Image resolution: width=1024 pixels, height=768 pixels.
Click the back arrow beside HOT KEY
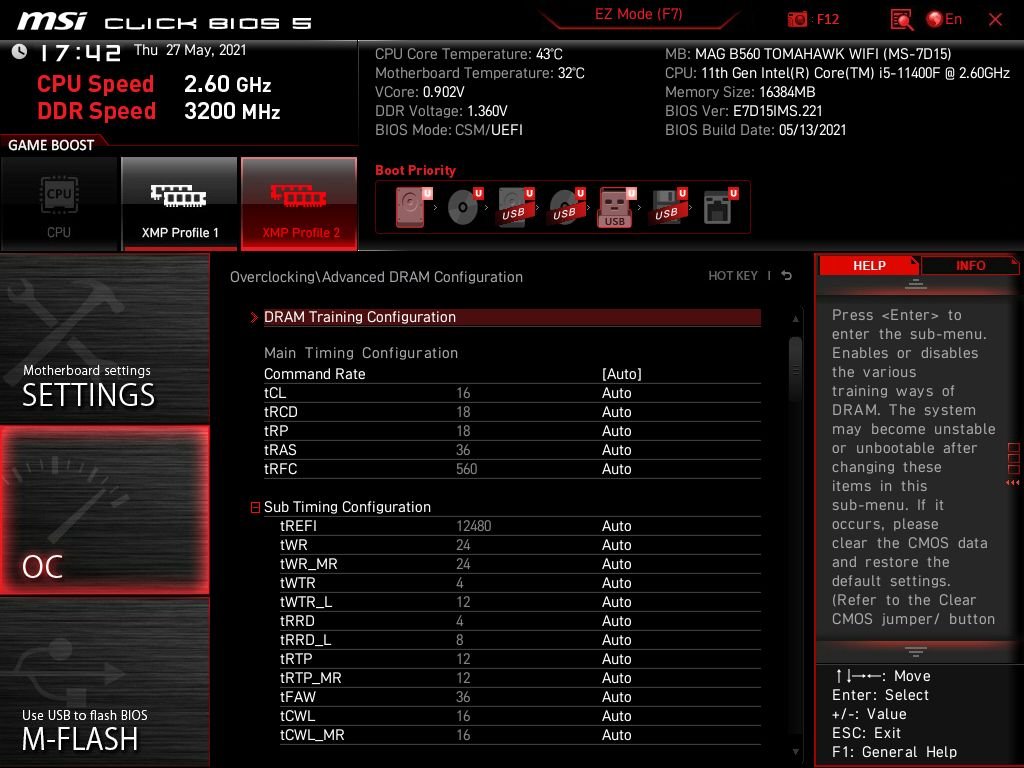pyautogui.click(x=787, y=276)
